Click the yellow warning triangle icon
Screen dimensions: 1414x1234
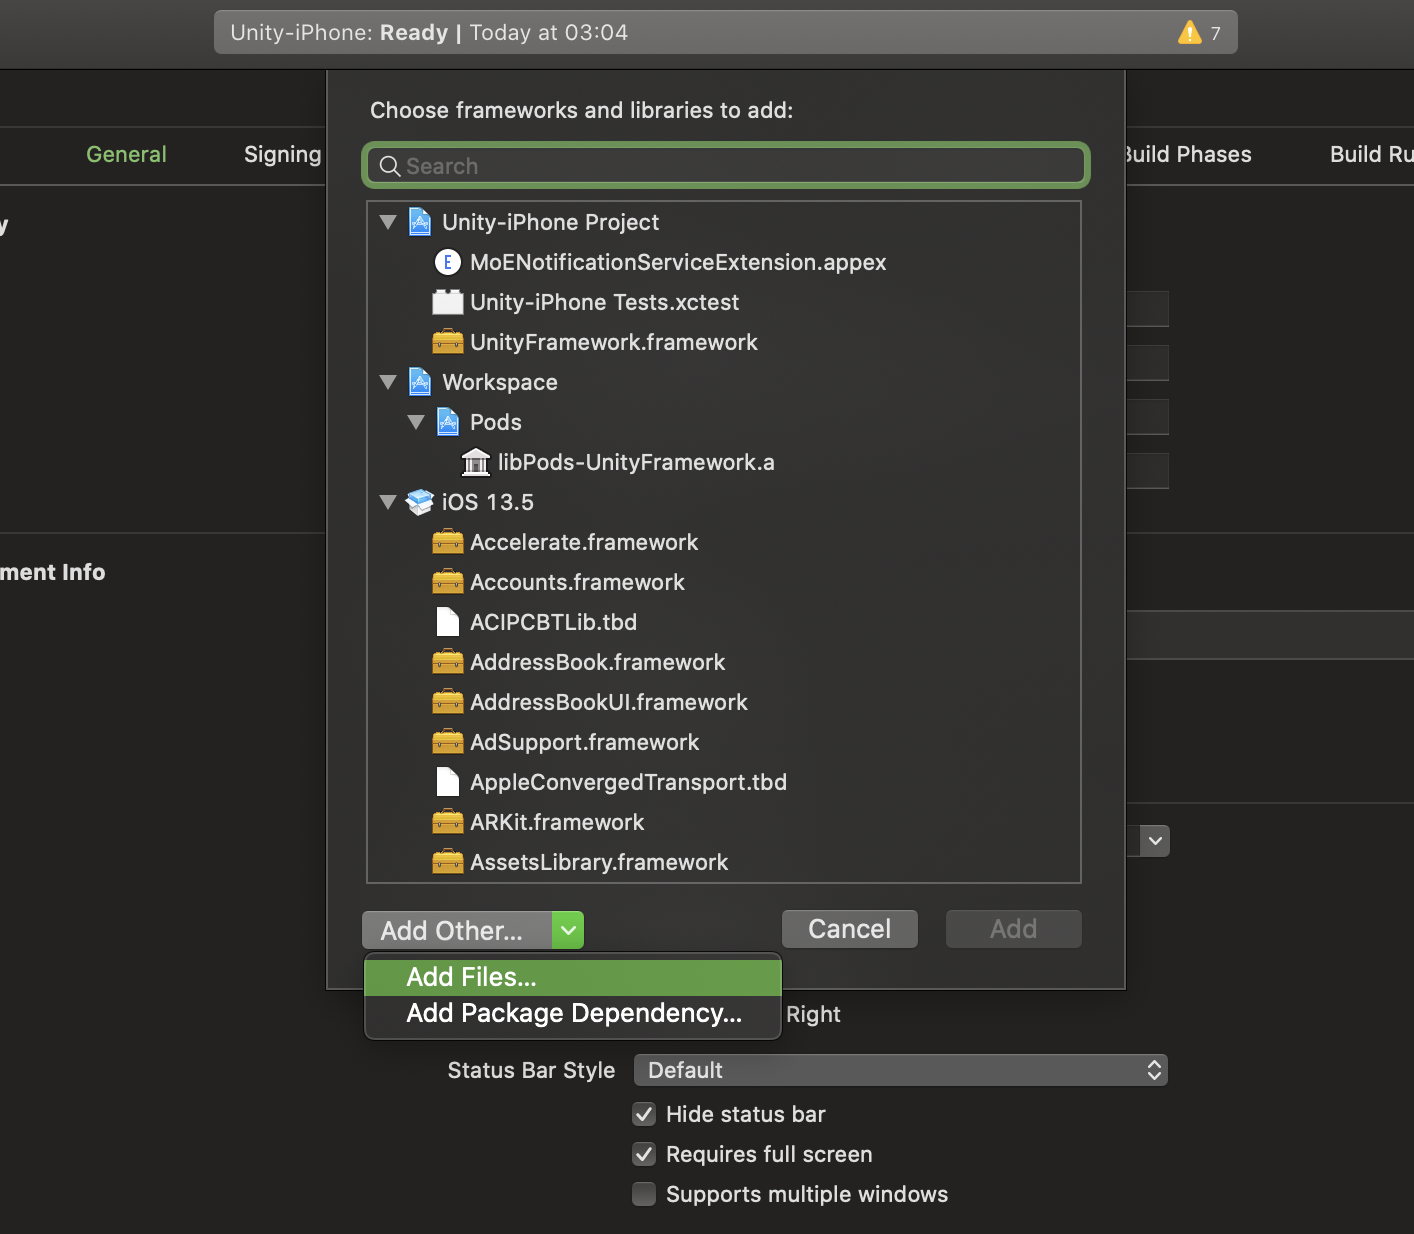1189,32
